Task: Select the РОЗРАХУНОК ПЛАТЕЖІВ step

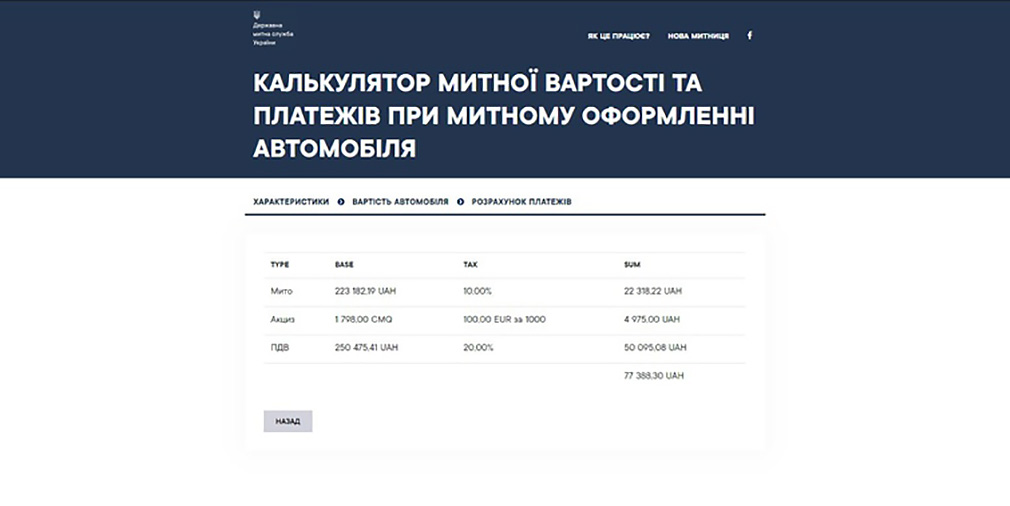Action: (521, 202)
